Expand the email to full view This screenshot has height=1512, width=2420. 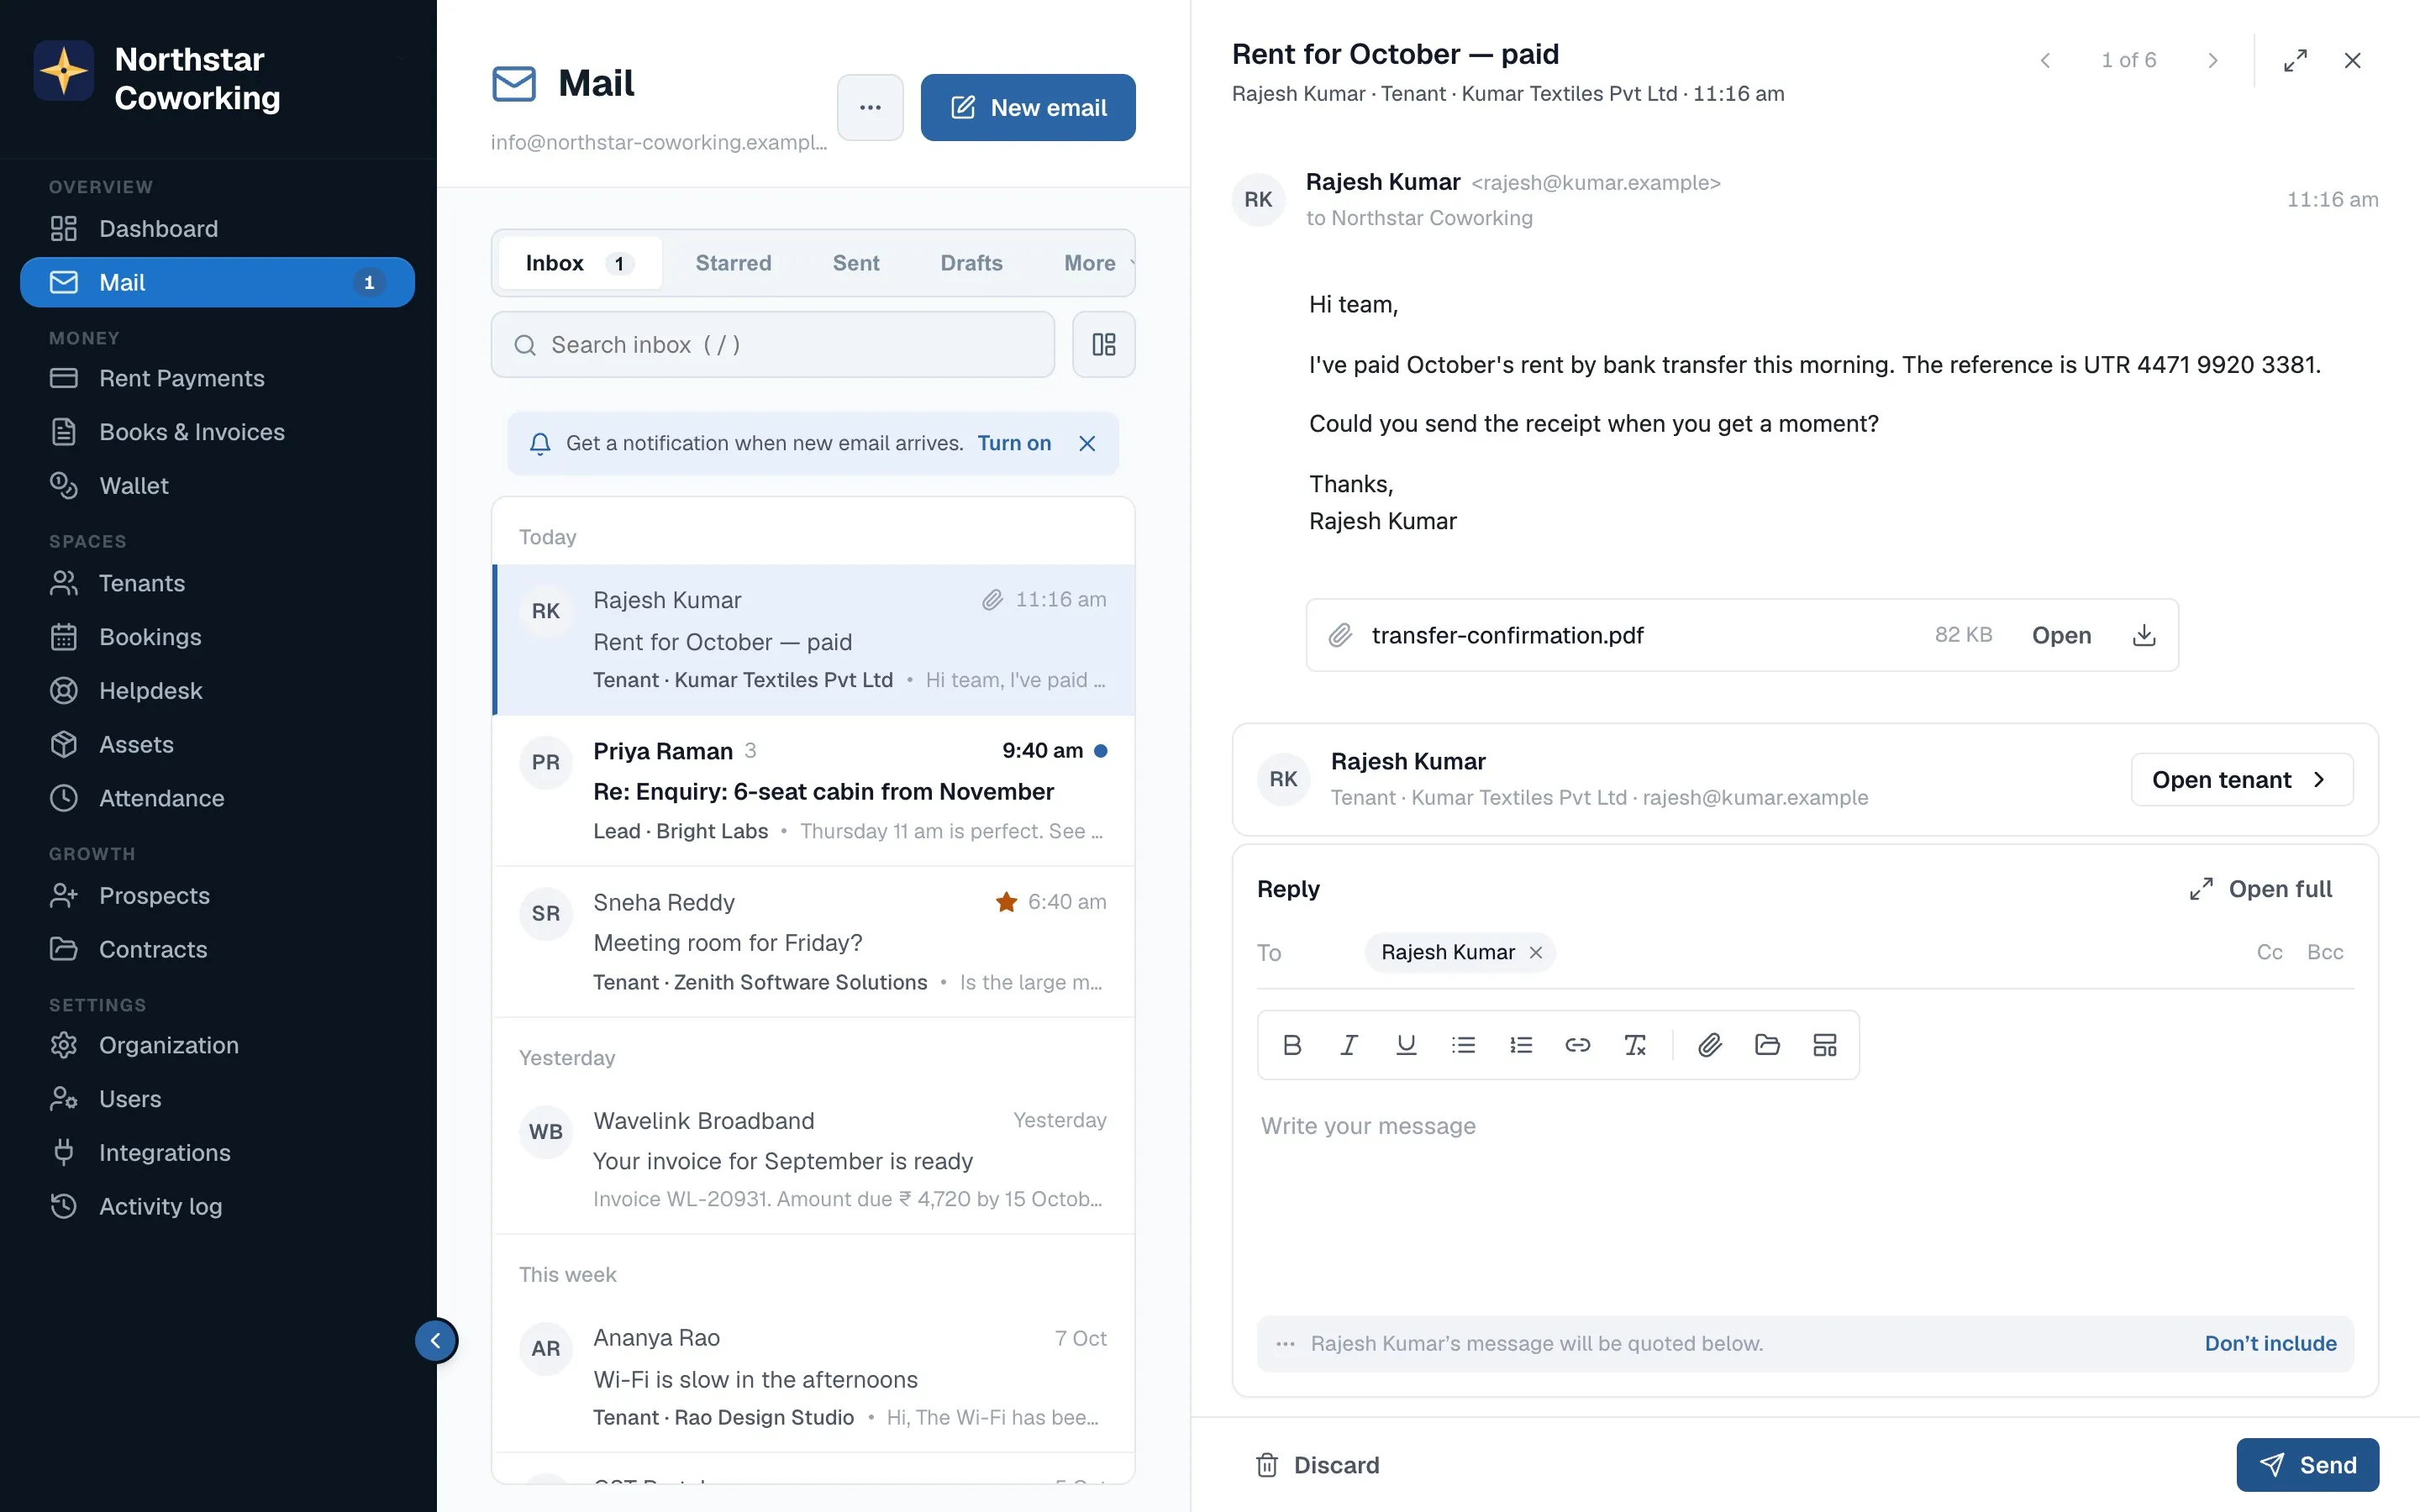(x=2295, y=60)
